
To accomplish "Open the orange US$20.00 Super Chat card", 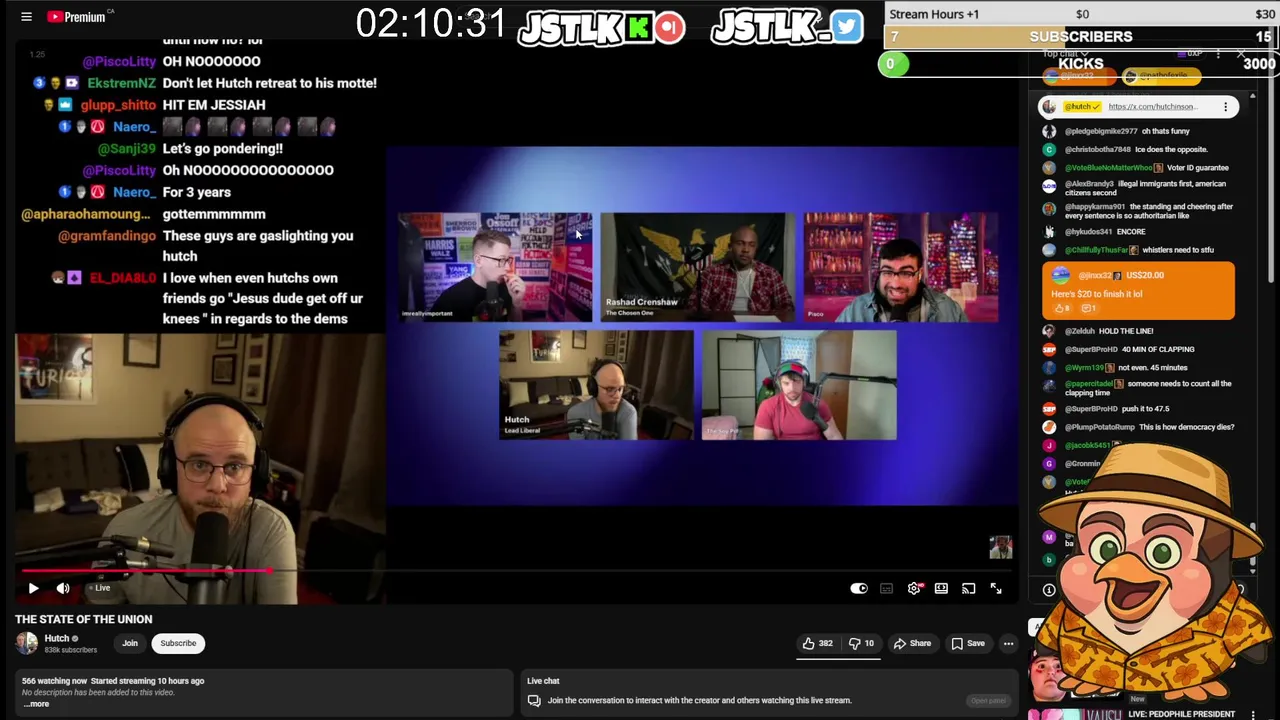I will (x=1138, y=291).
